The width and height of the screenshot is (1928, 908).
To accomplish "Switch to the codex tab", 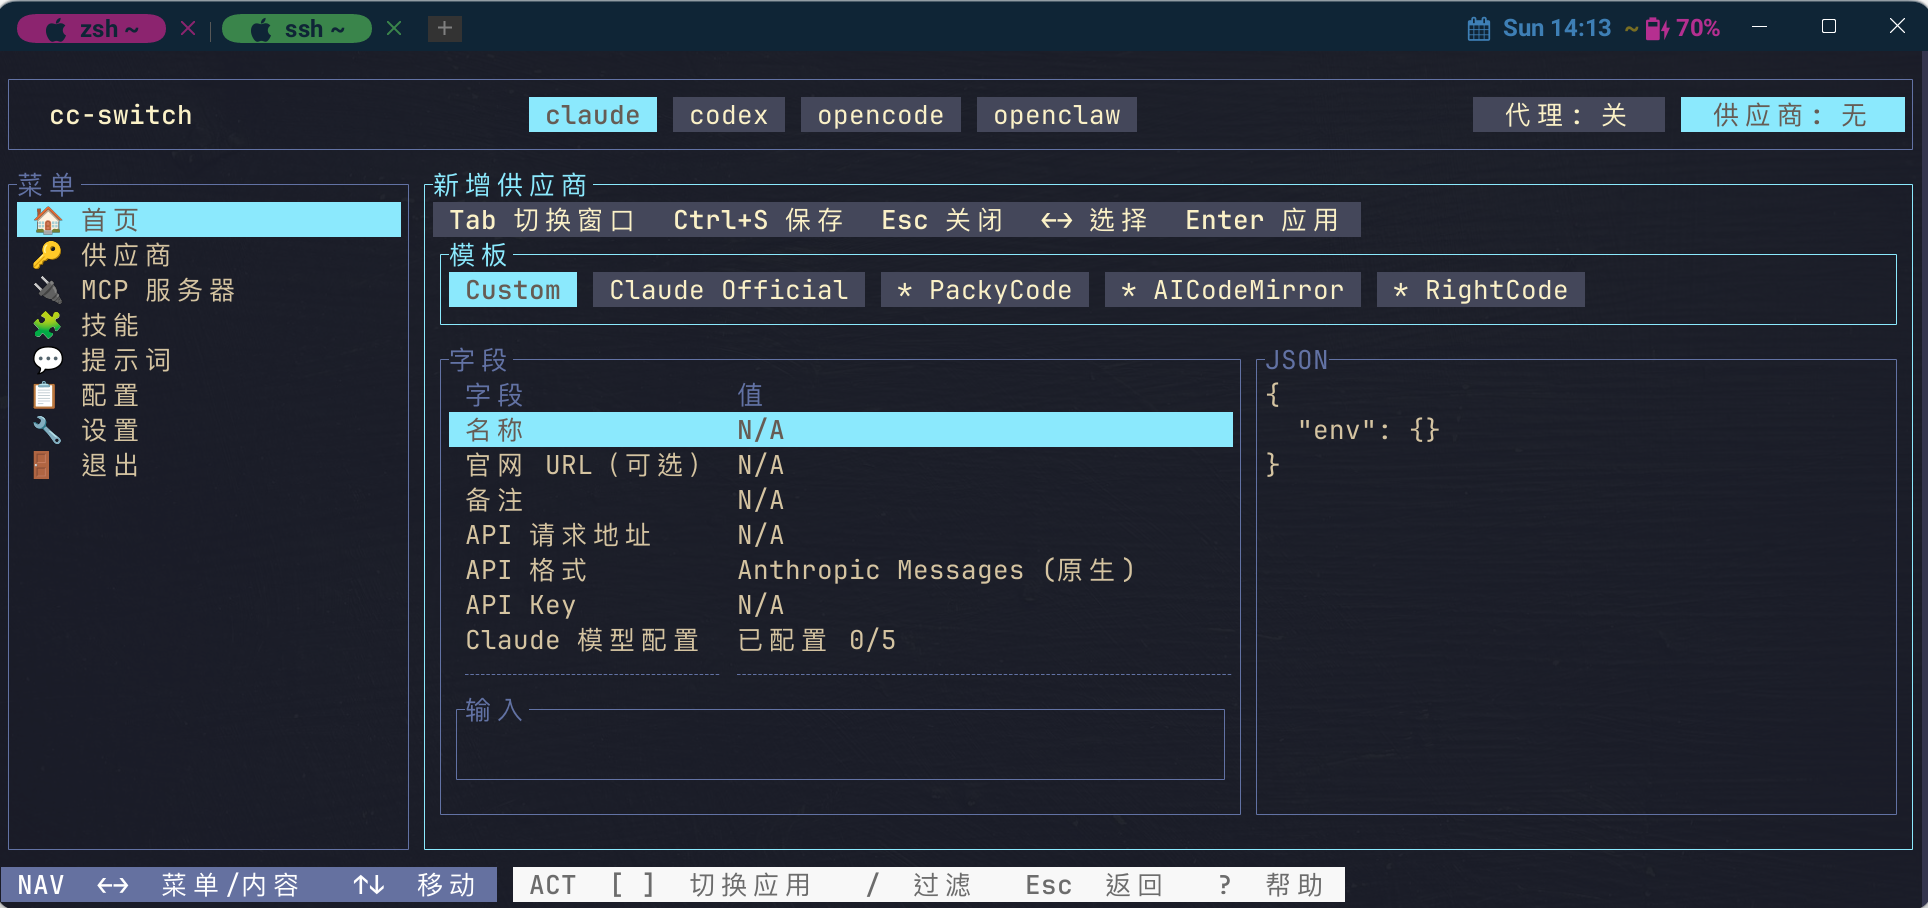I will pyautogui.click(x=728, y=114).
